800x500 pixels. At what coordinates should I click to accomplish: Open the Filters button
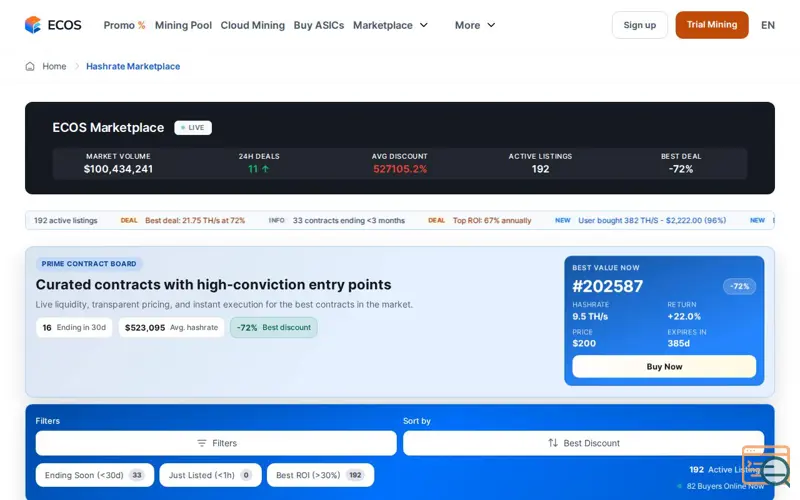tap(216, 443)
